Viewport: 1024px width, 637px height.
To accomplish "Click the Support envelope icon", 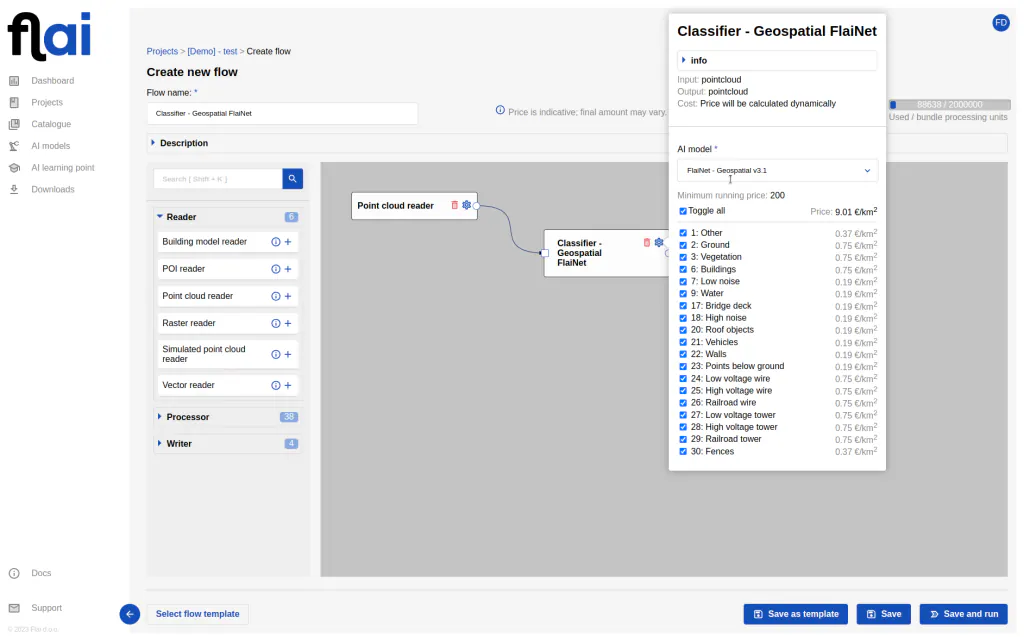I will click(14, 608).
